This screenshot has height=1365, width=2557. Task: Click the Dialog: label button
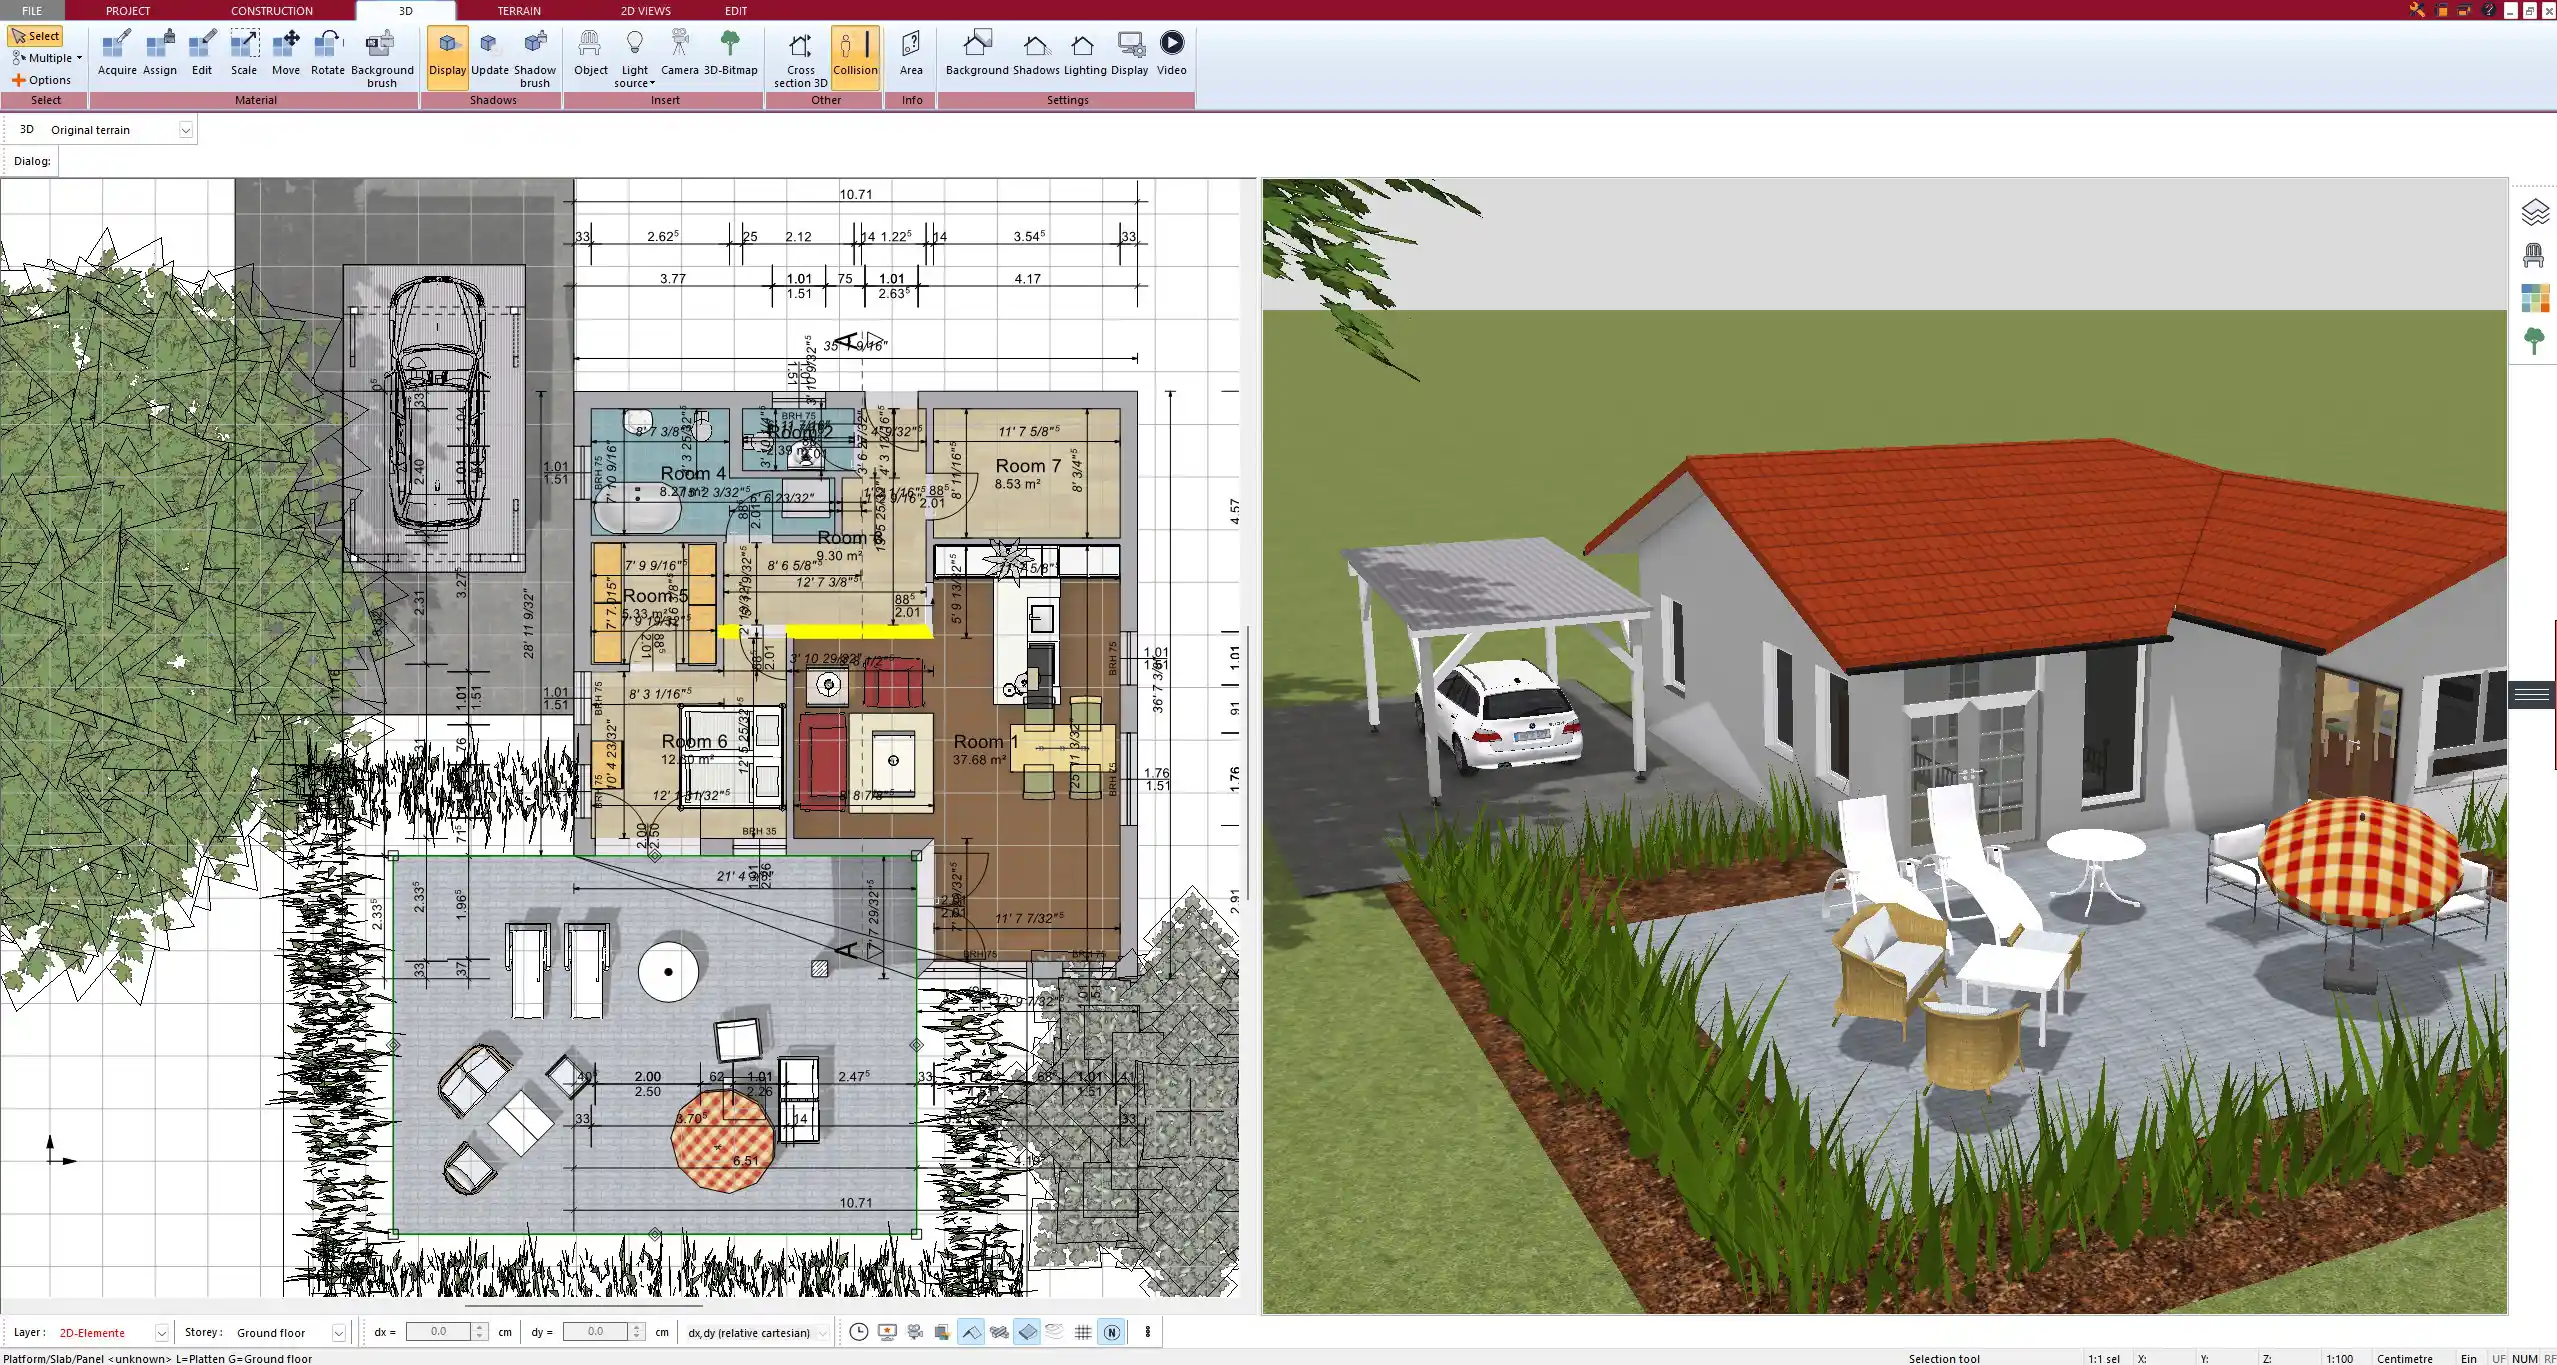(x=32, y=161)
